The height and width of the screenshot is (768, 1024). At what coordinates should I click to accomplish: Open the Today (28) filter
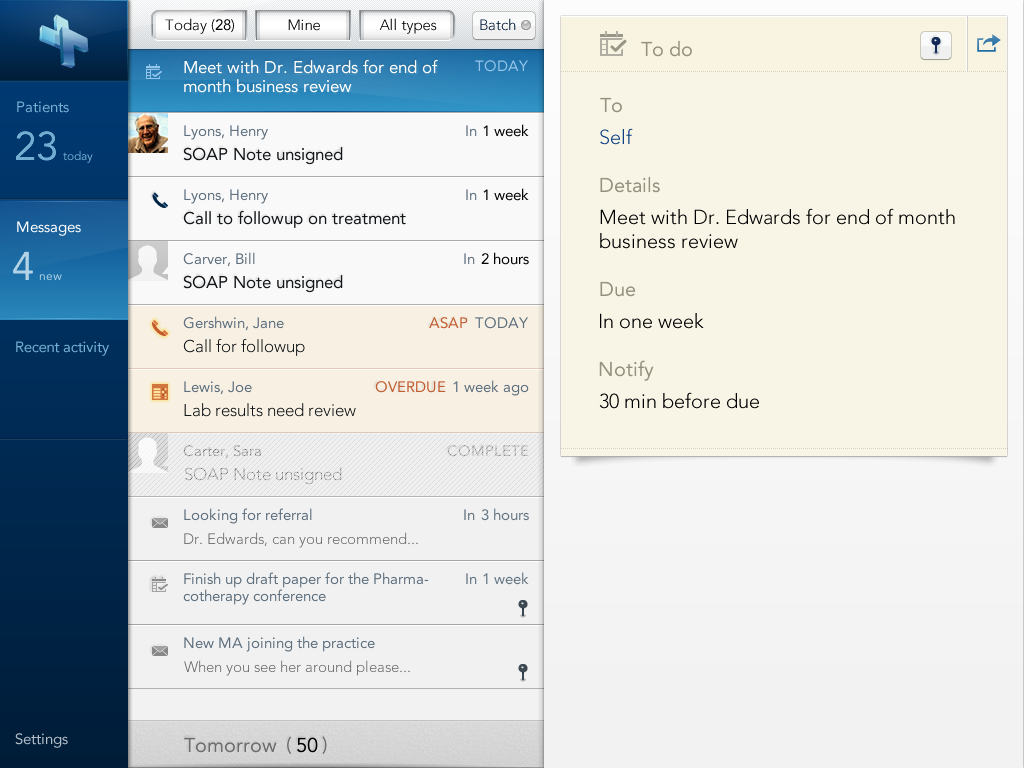(199, 25)
